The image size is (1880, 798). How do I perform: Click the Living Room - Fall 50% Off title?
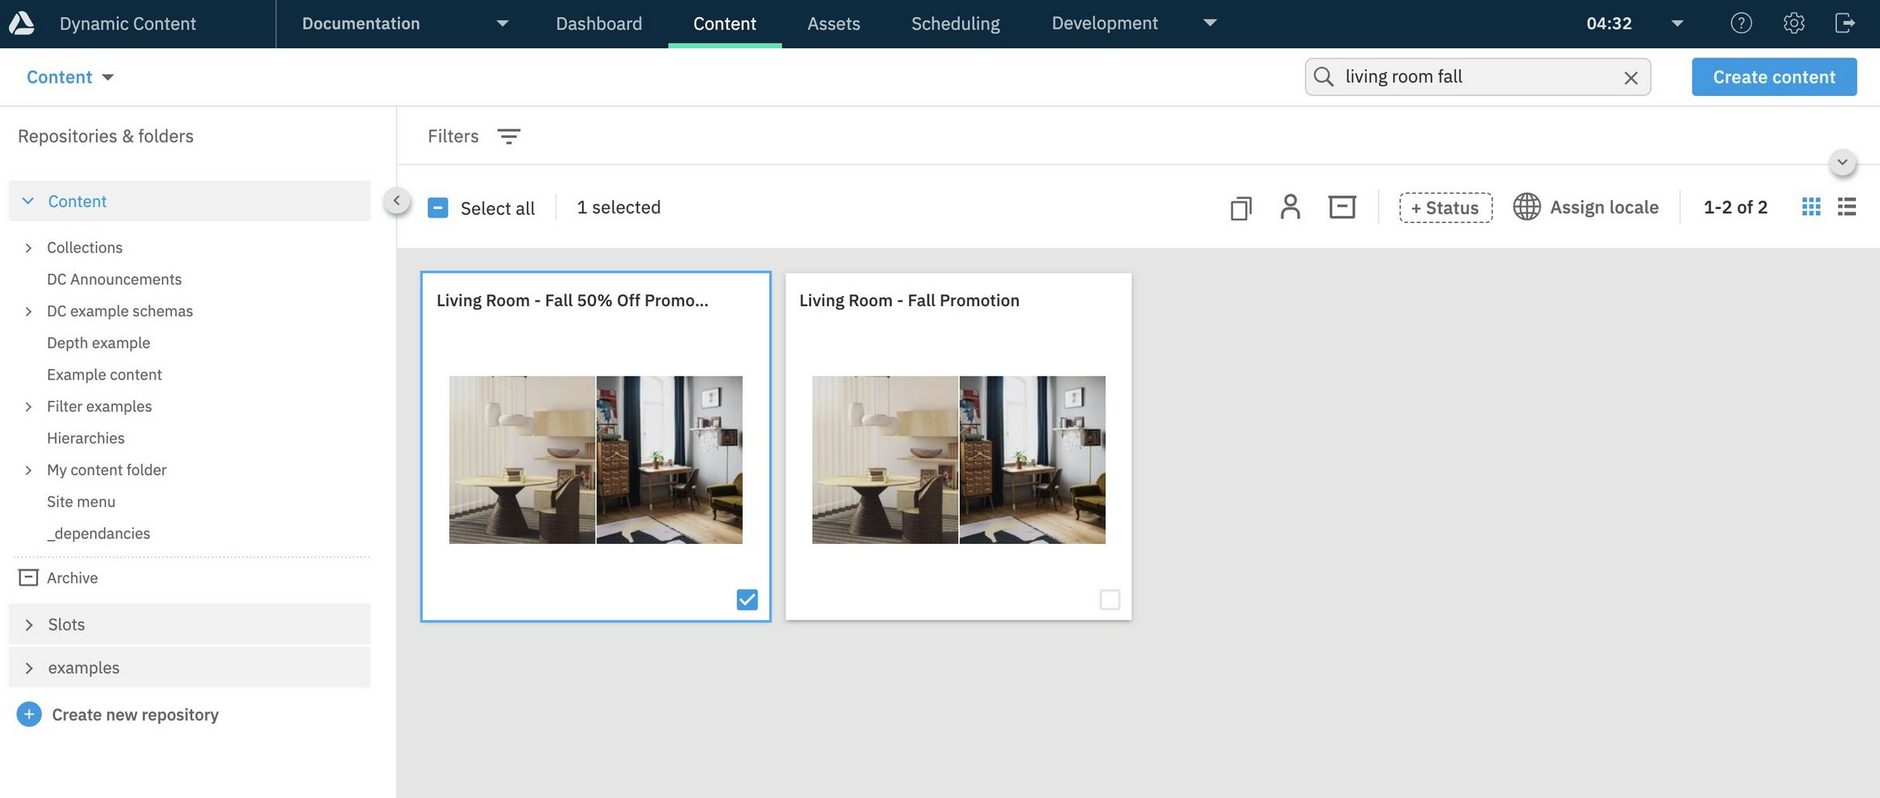coord(572,300)
